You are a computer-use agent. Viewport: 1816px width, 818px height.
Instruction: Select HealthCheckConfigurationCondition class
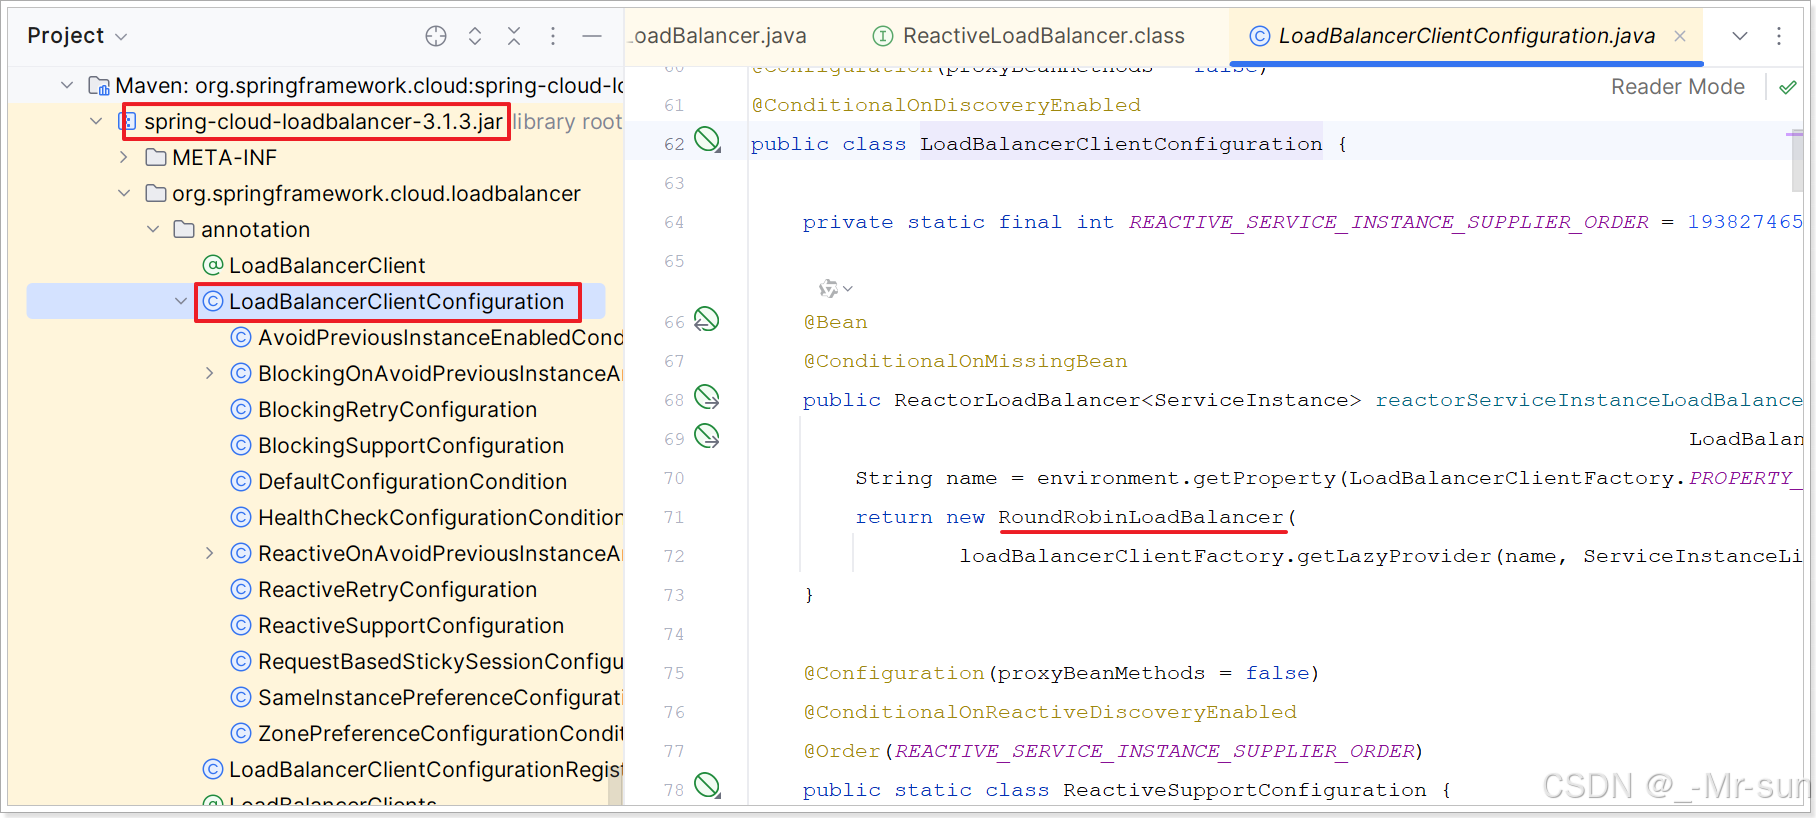tap(440, 518)
